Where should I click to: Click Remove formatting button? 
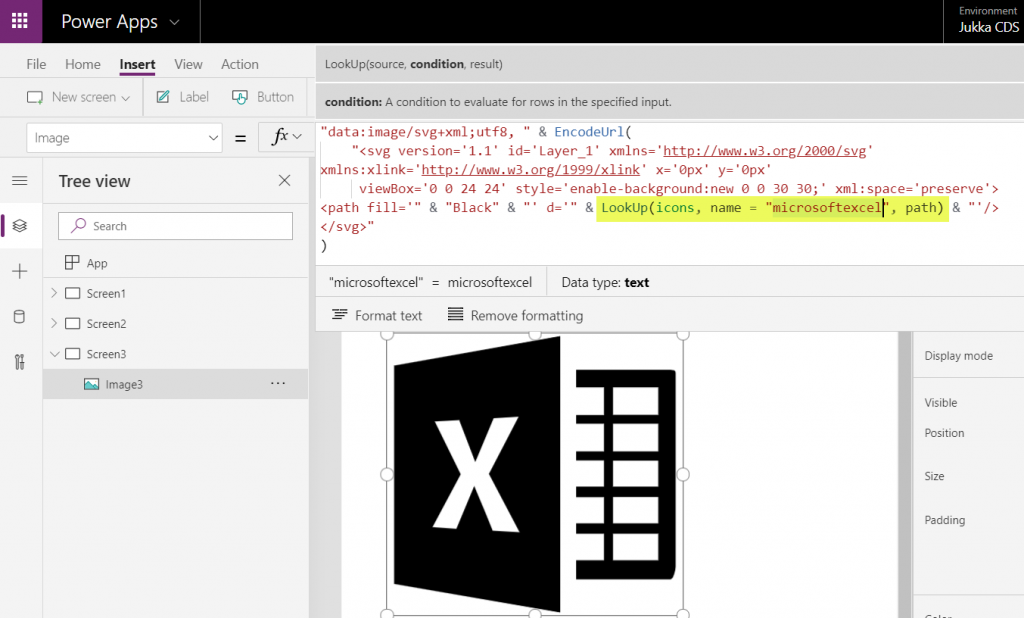(x=515, y=316)
